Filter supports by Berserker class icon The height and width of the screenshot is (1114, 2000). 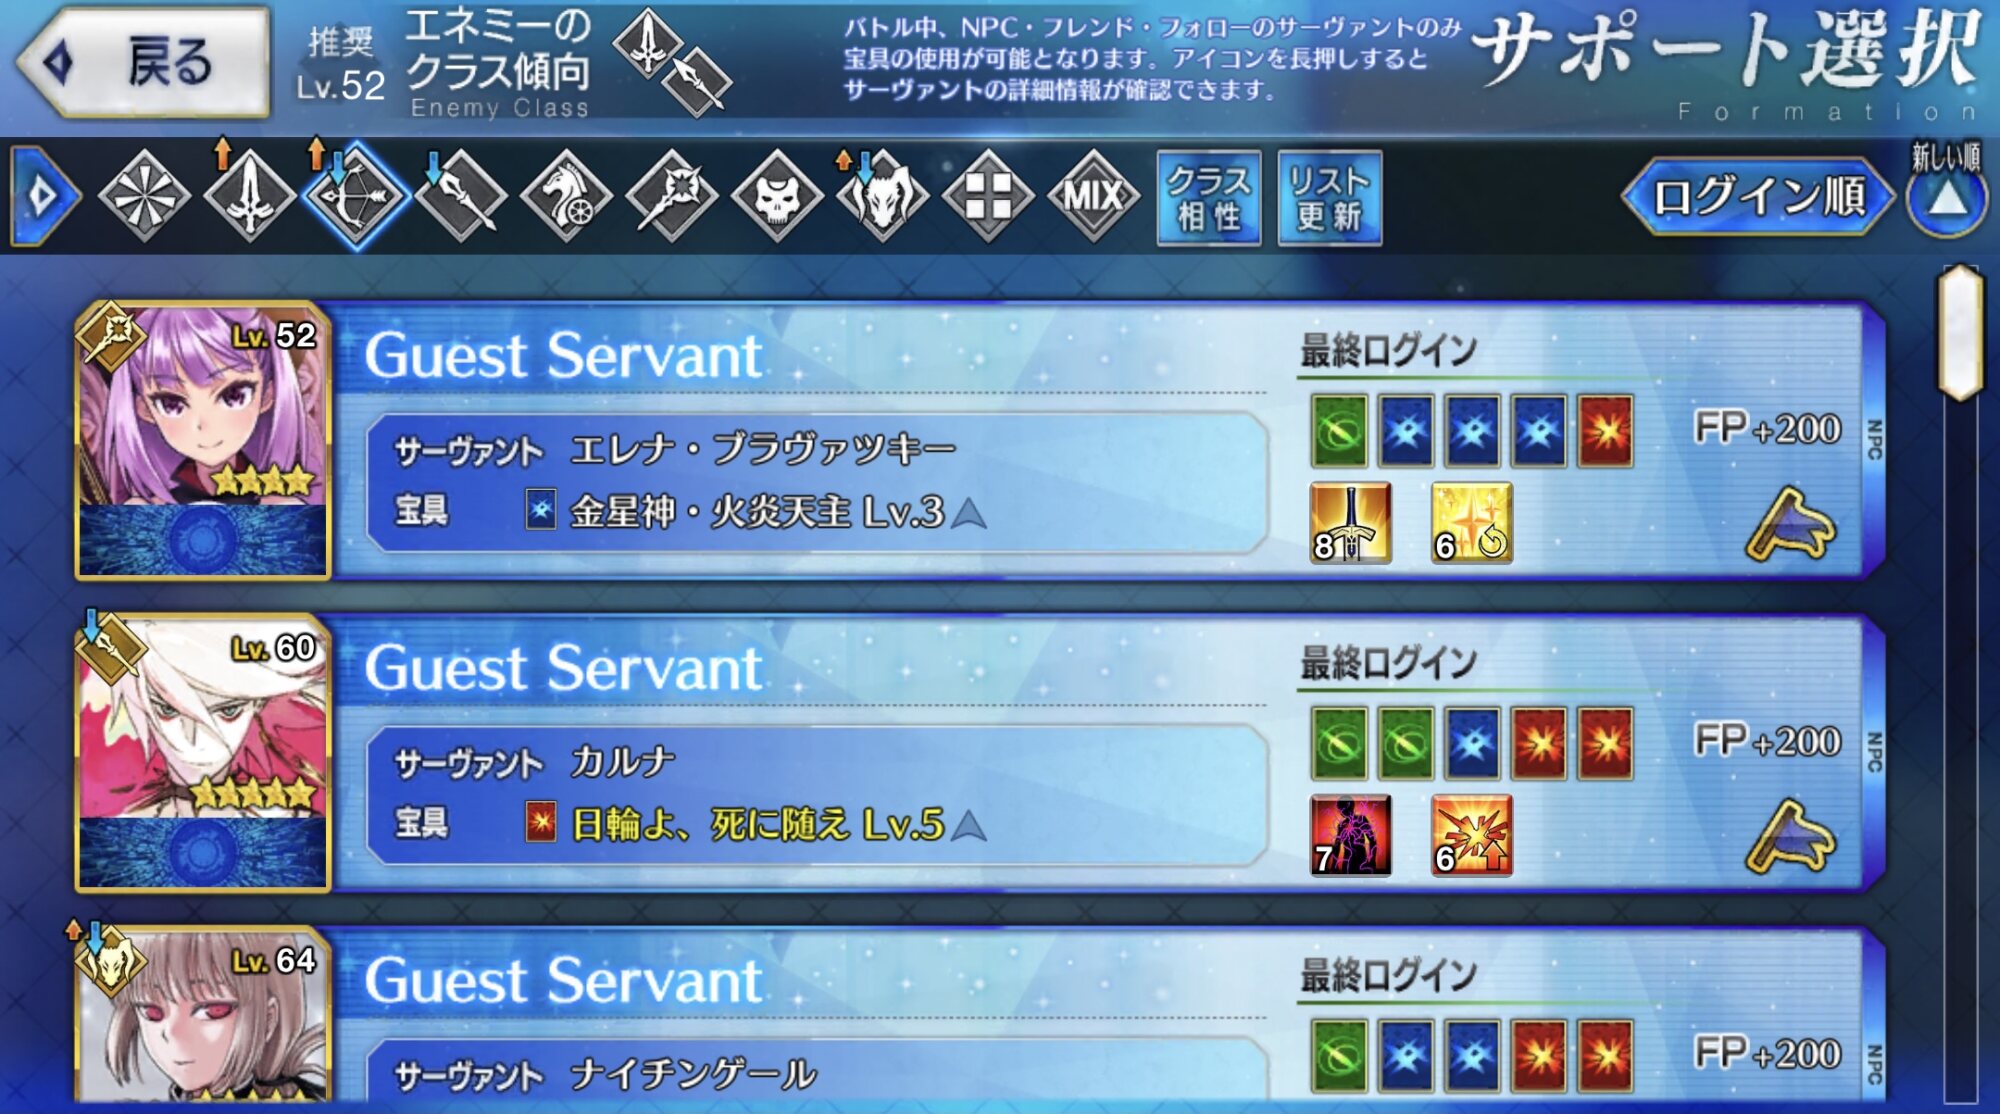click(x=883, y=196)
